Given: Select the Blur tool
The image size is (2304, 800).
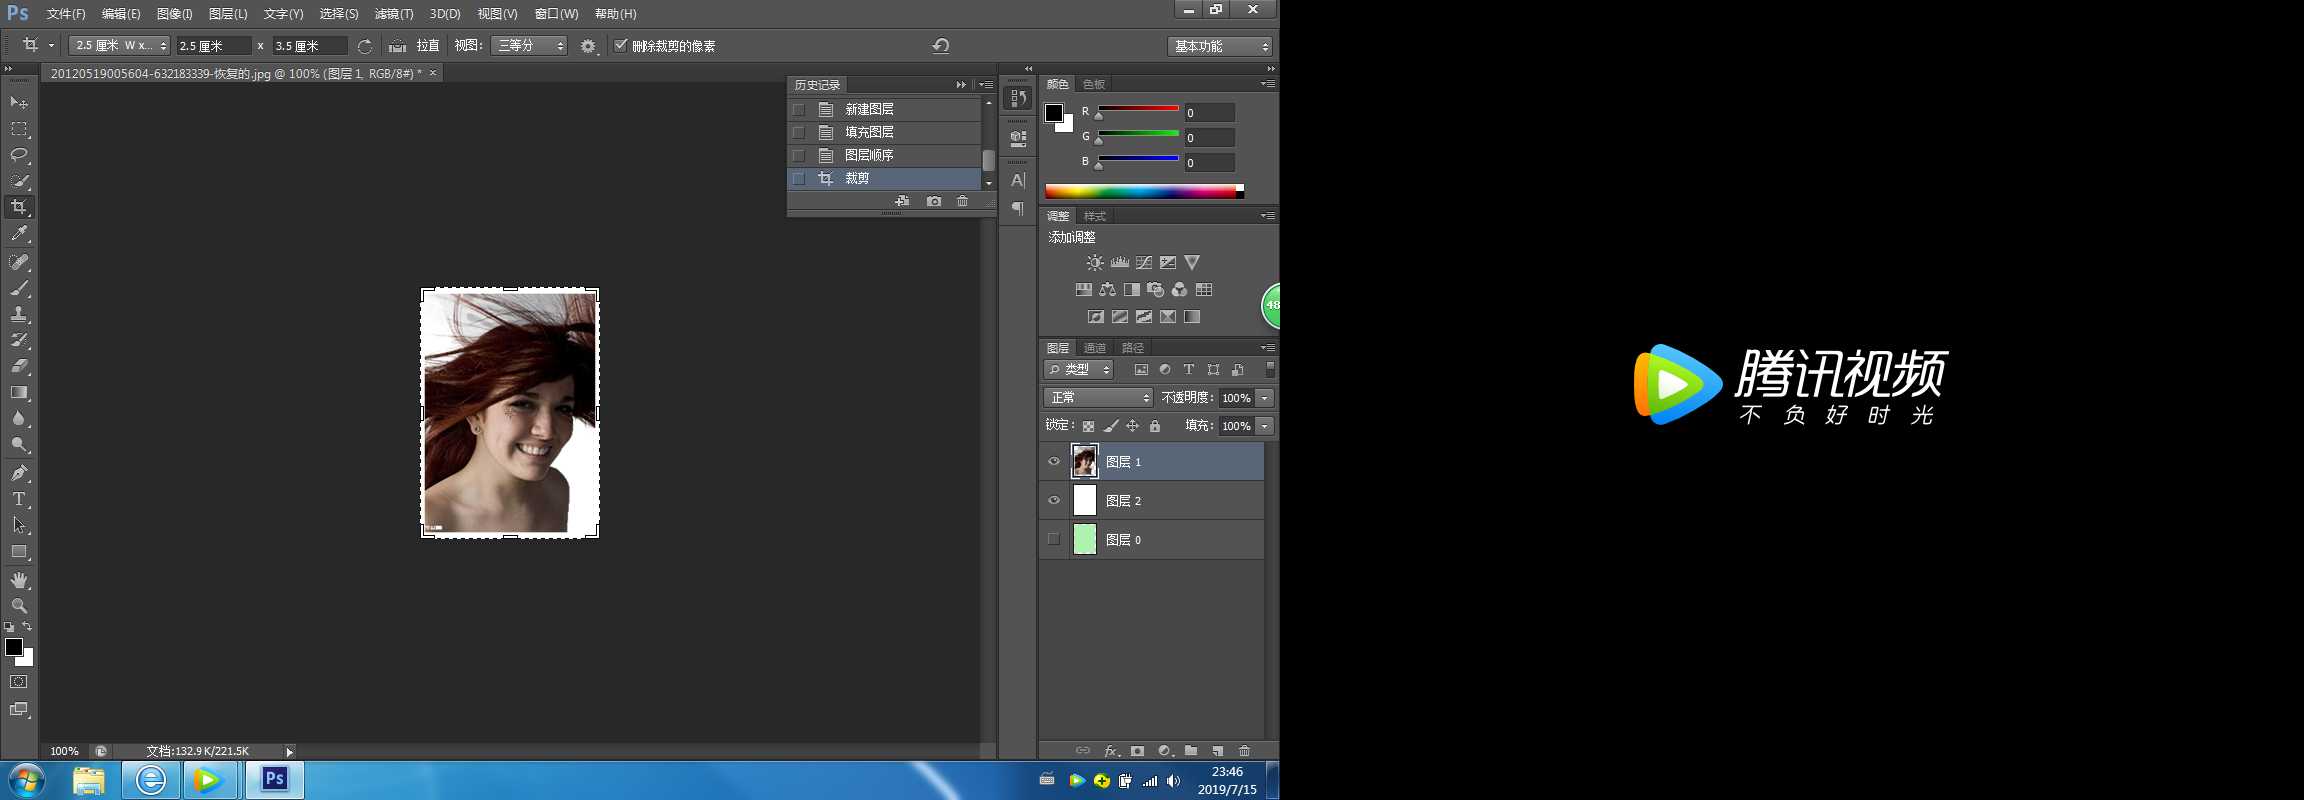Looking at the screenshot, I should coord(19,418).
